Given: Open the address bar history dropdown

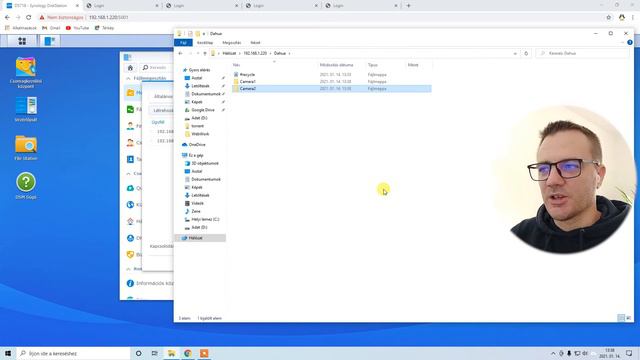Looking at the screenshot, I should coord(515,53).
